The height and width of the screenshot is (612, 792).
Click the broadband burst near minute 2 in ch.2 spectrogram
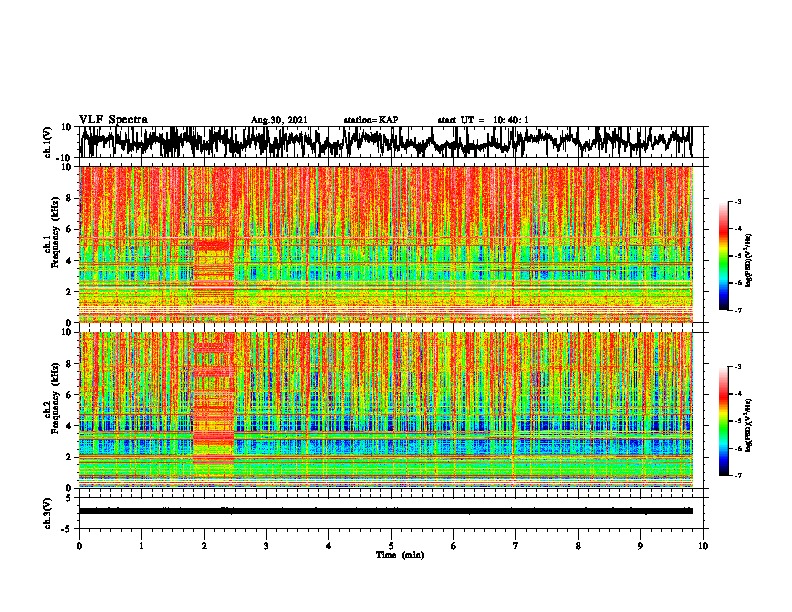click(213, 401)
